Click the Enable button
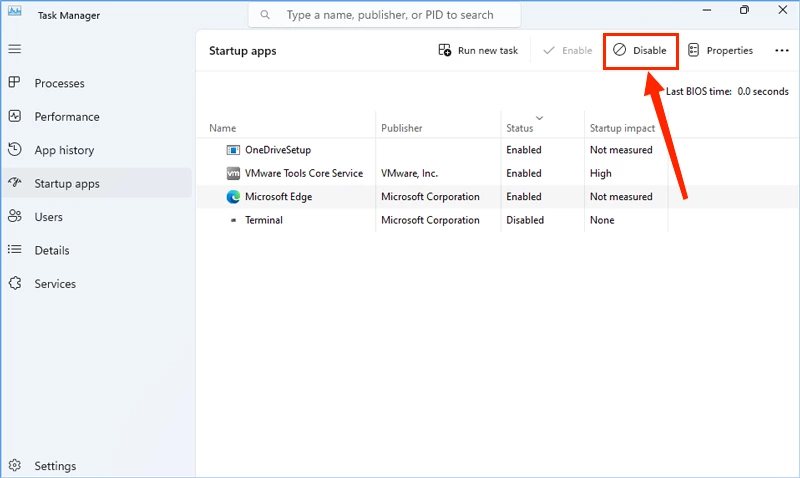Screen dimensions: 800x478 [567, 51]
